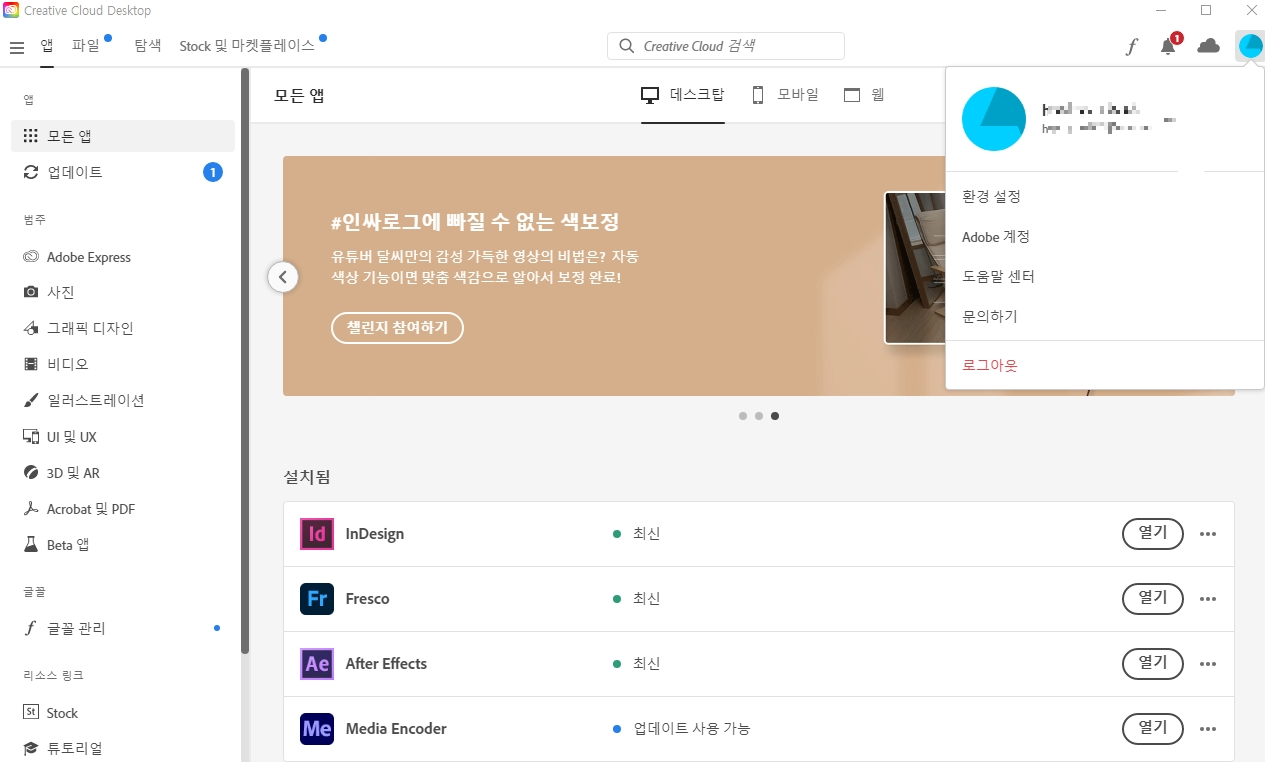Select the 모바일 tab

pyautogui.click(x=785, y=95)
